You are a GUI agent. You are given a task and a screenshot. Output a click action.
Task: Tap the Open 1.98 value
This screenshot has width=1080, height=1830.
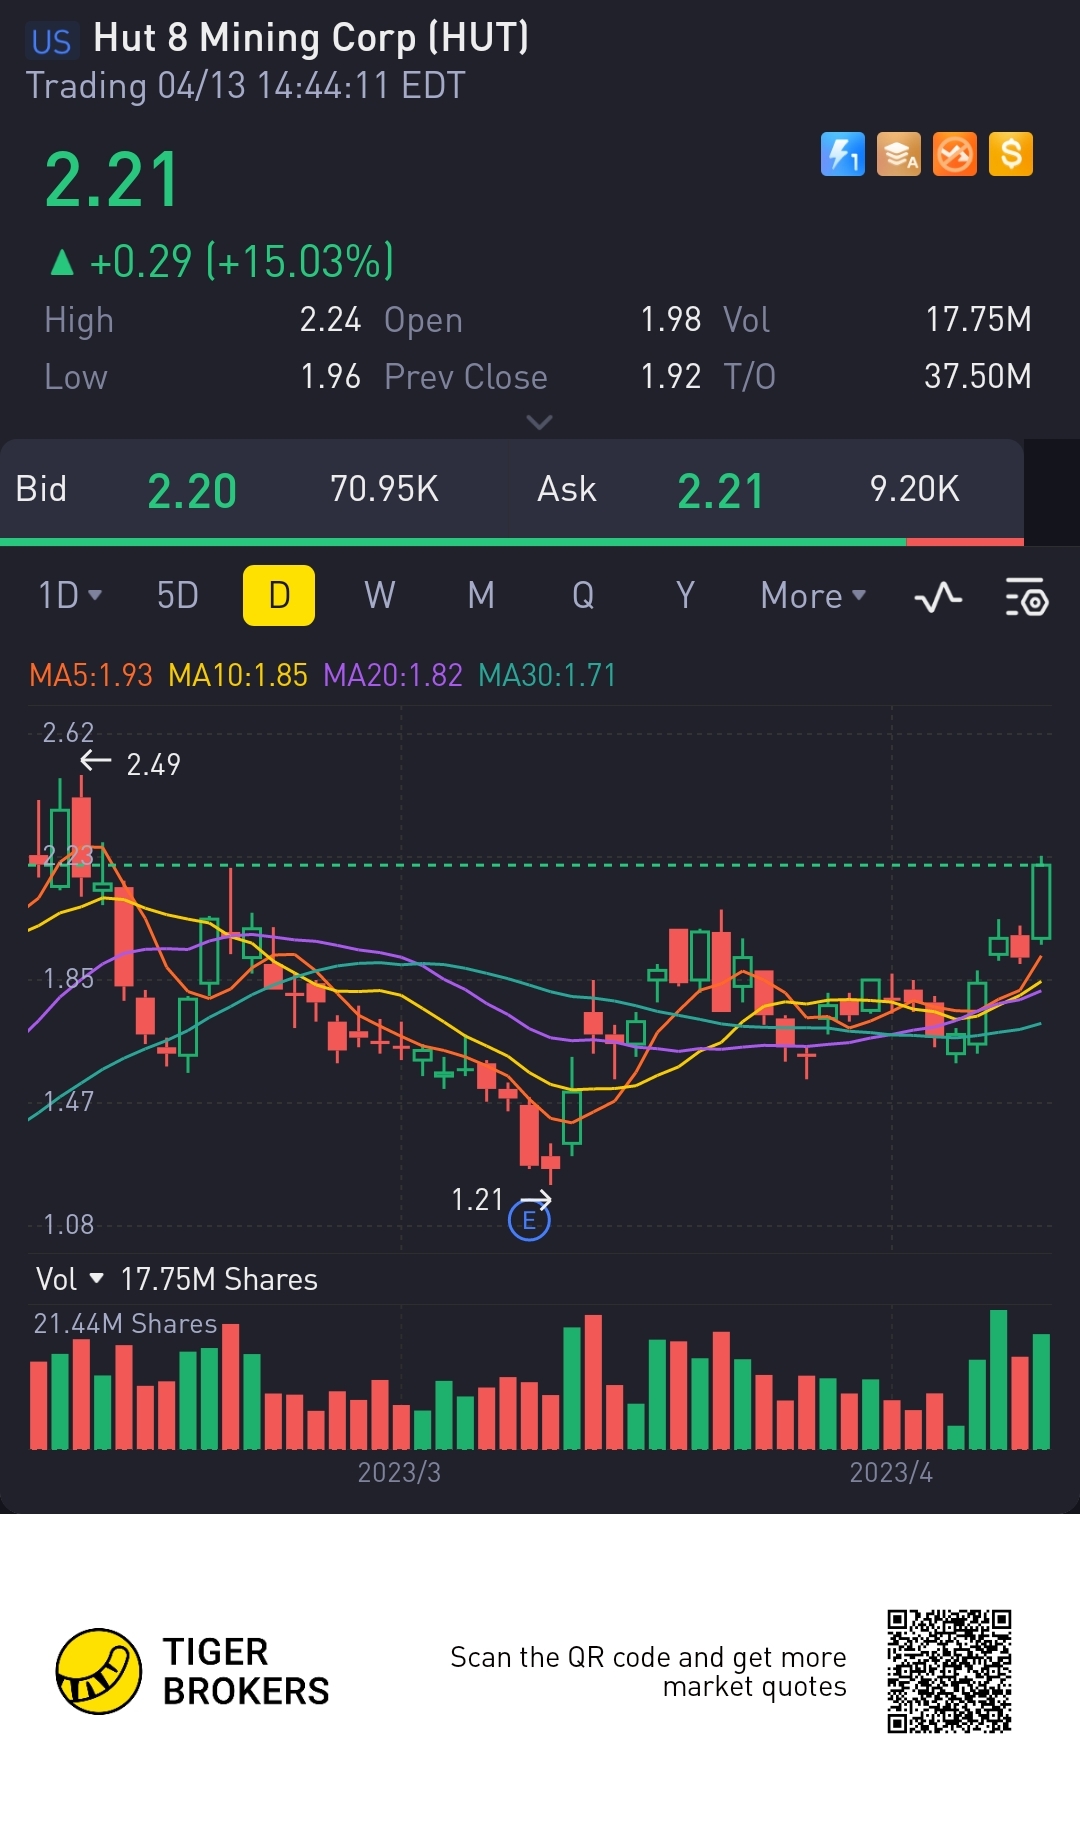671,319
